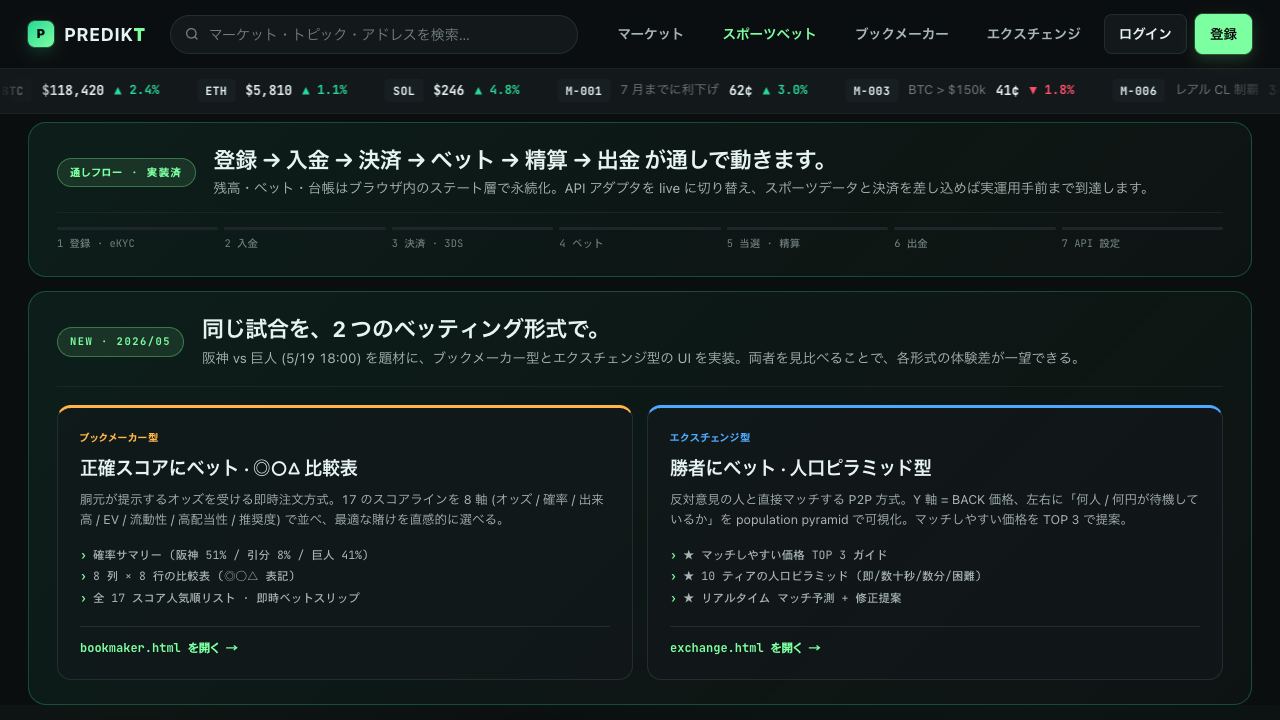Open the エクスチェンジ nav item
This screenshot has width=1280, height=720.
1033,34
